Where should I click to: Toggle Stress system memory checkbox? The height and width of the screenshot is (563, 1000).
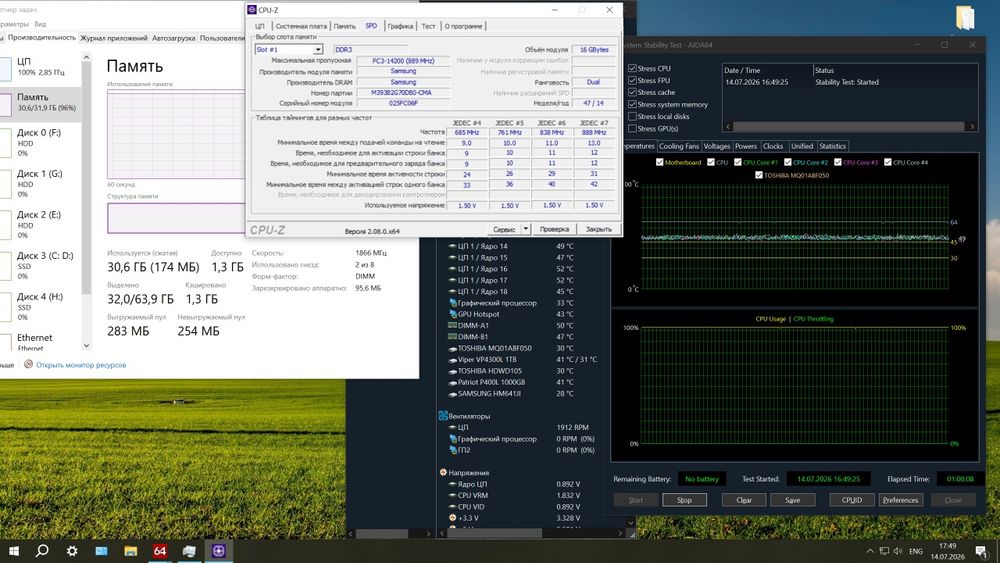point(632,104)
